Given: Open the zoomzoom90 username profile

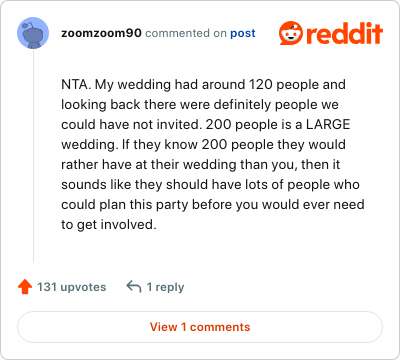Looking at the screenshot, I should pyautogui.click(x=101, y=33).
